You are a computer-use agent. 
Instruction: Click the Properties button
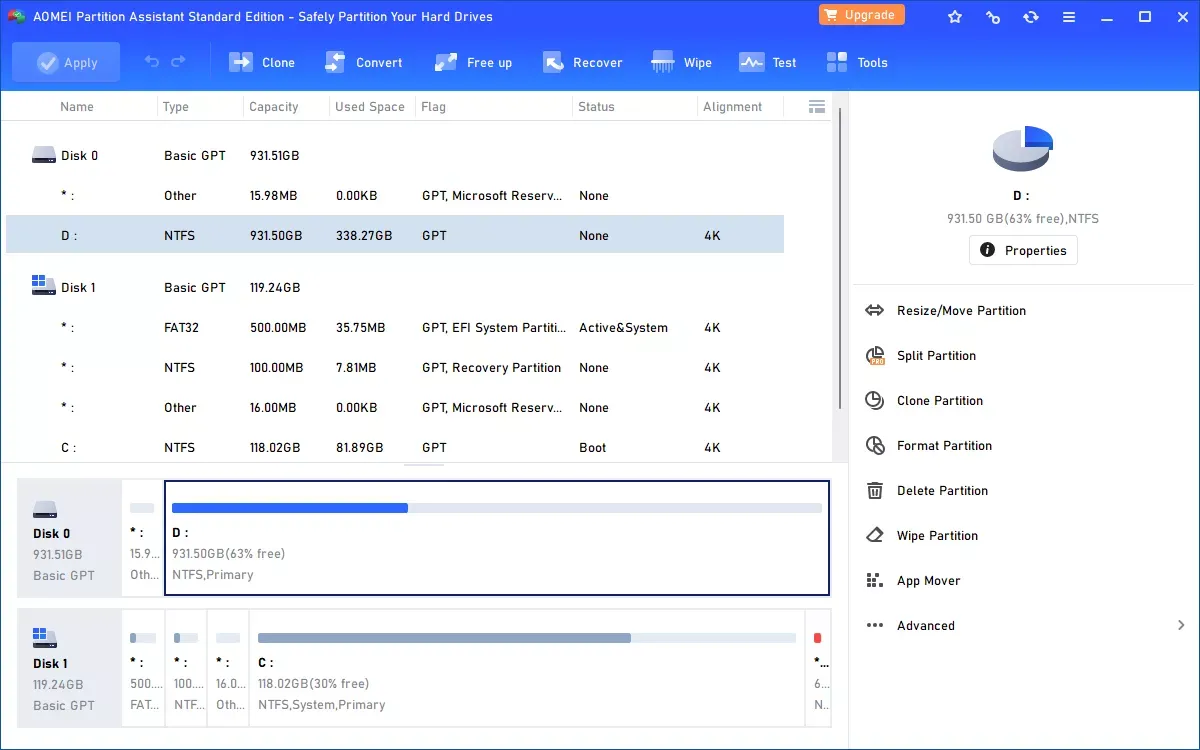click(x=1023, y=250)
